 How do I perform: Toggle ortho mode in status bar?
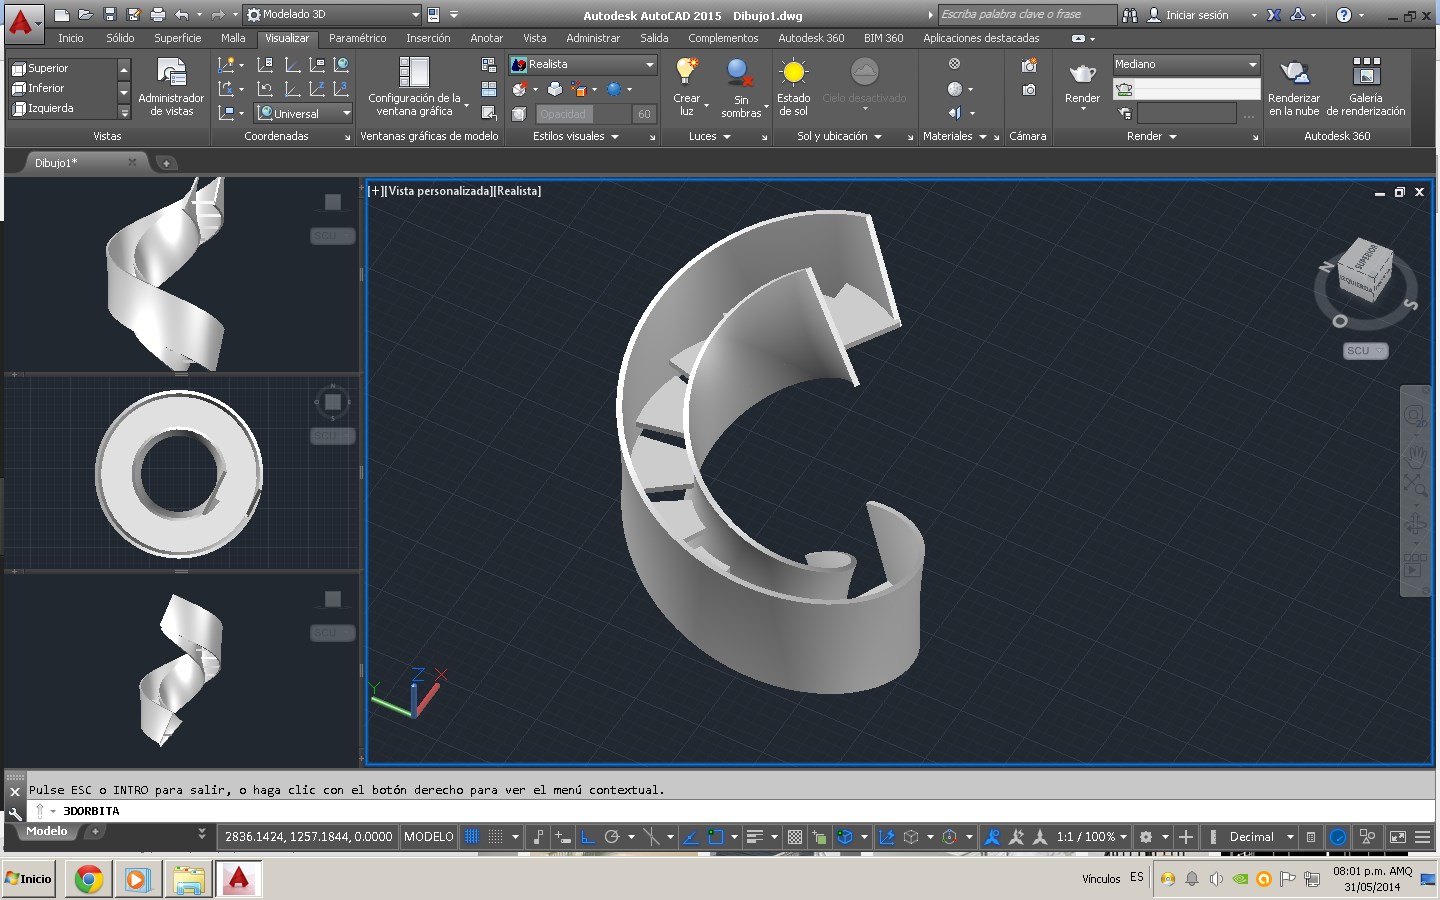coord(588,837)
